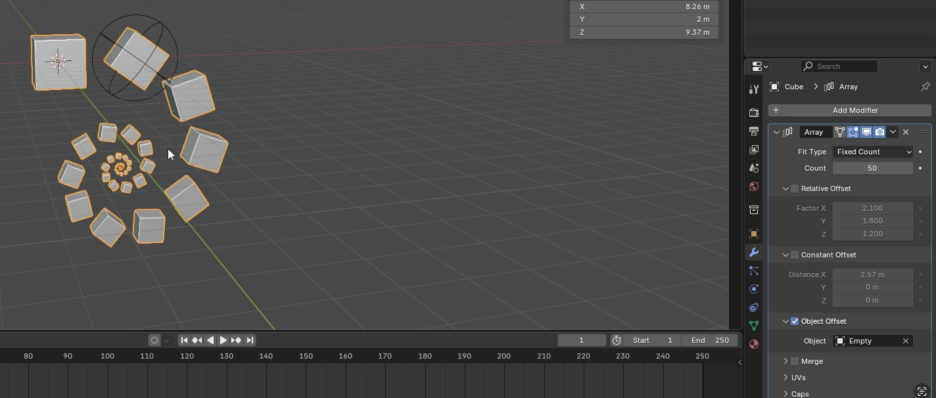Disable the Object Offset checkbox
The width and height of the screenshot is (936, 398).
[795, 321]
